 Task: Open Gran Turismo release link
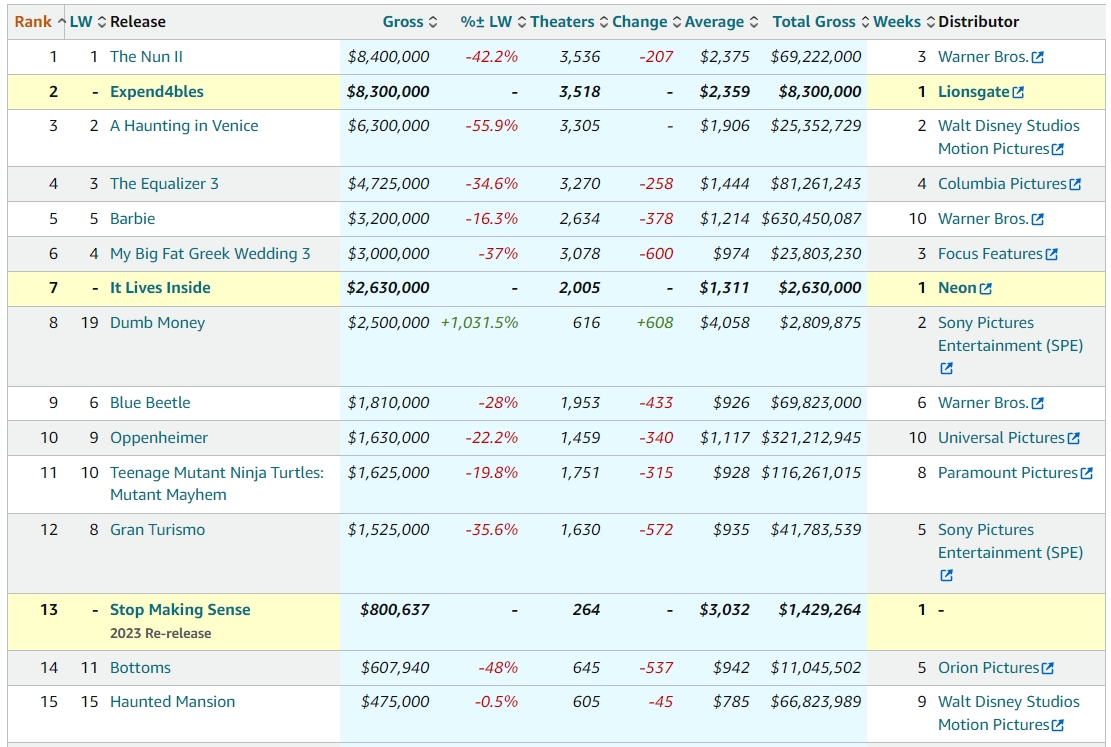tap(157, 529)
